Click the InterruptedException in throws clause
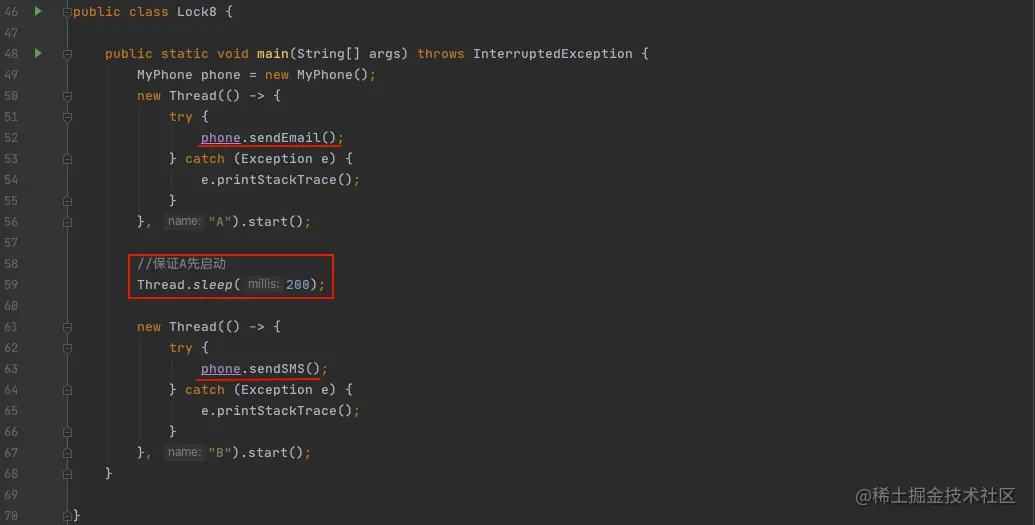 point(552,53)
